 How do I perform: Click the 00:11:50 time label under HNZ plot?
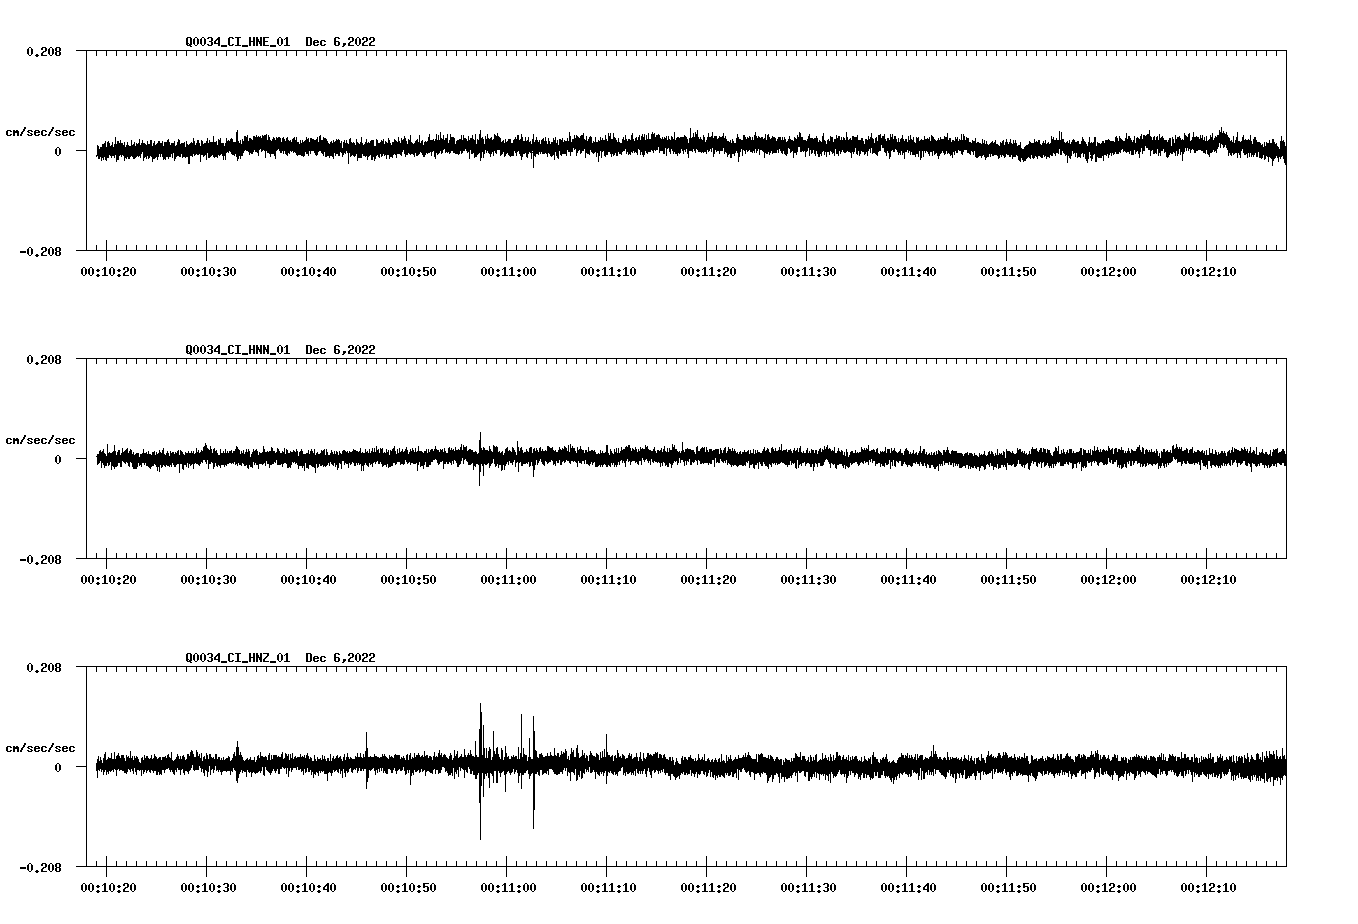click(1008, 888)
